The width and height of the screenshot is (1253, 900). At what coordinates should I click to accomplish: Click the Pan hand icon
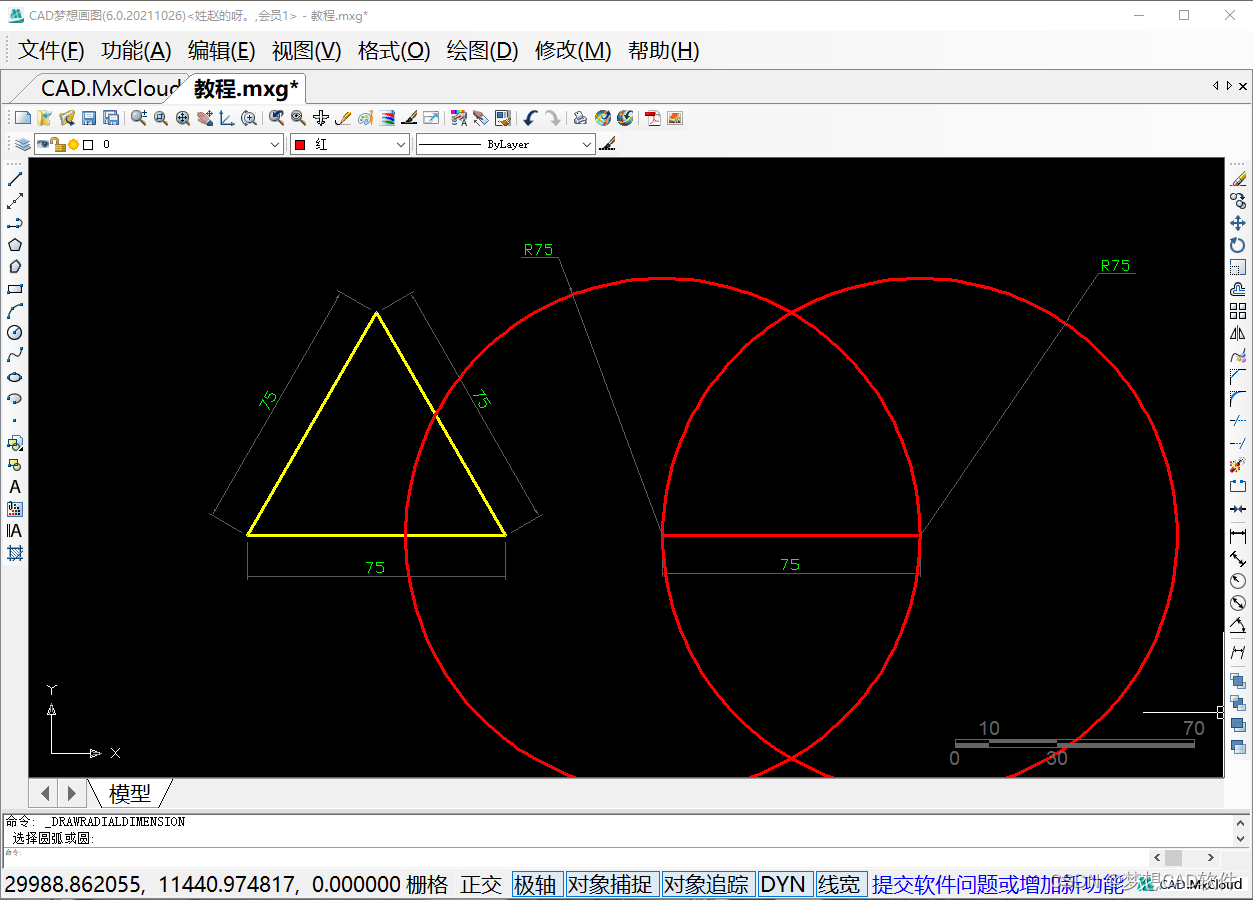[x=204, y=118]
